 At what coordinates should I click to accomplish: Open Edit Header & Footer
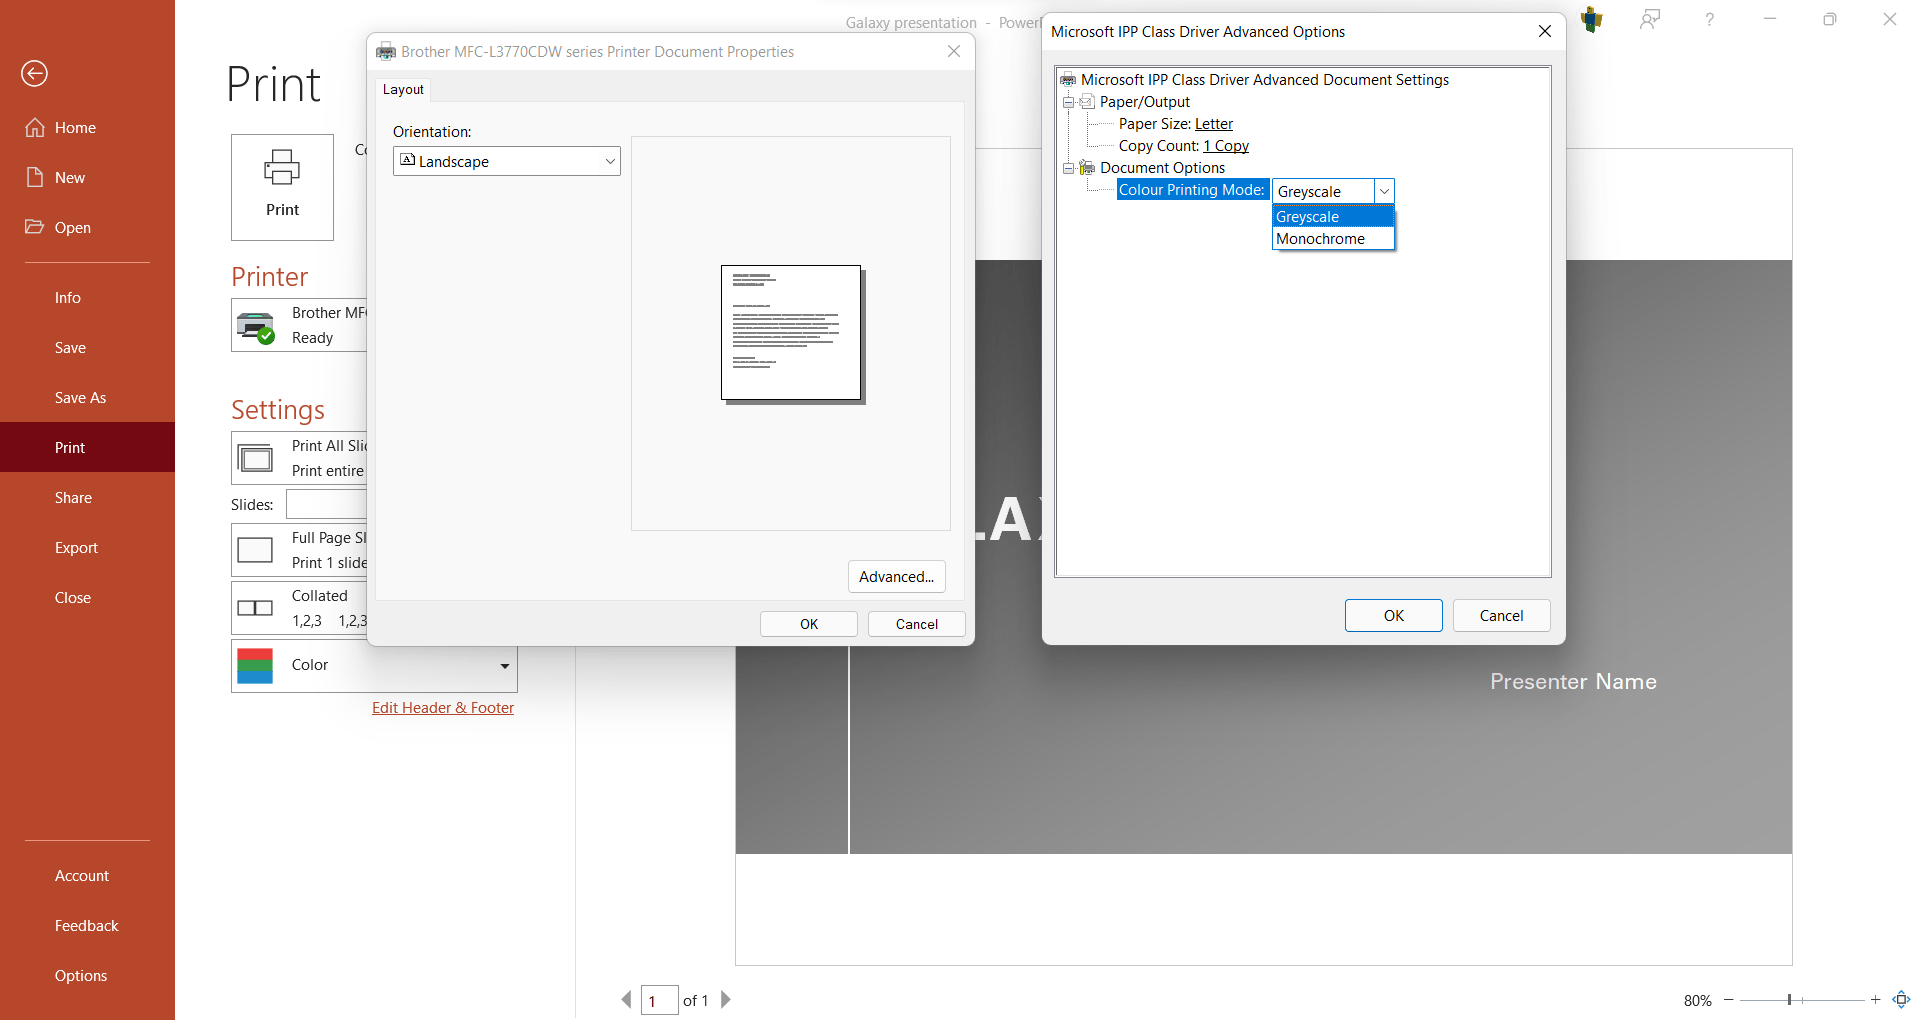442,707
